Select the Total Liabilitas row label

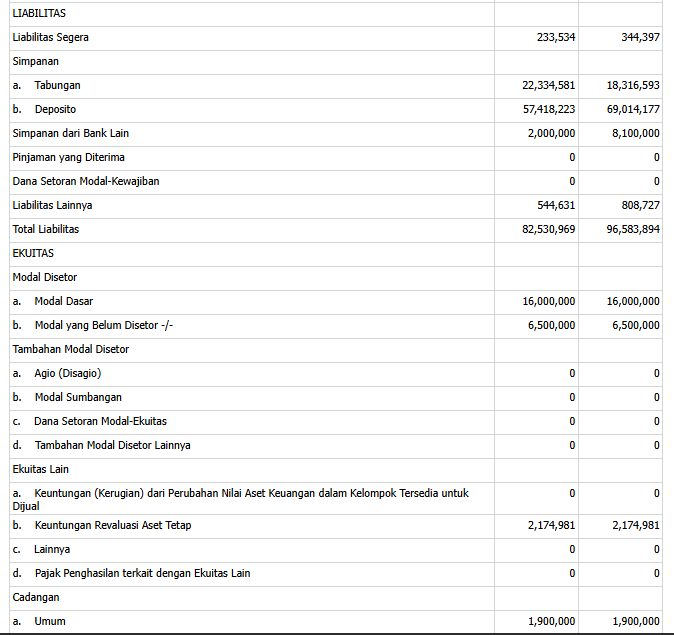(46, 229)
